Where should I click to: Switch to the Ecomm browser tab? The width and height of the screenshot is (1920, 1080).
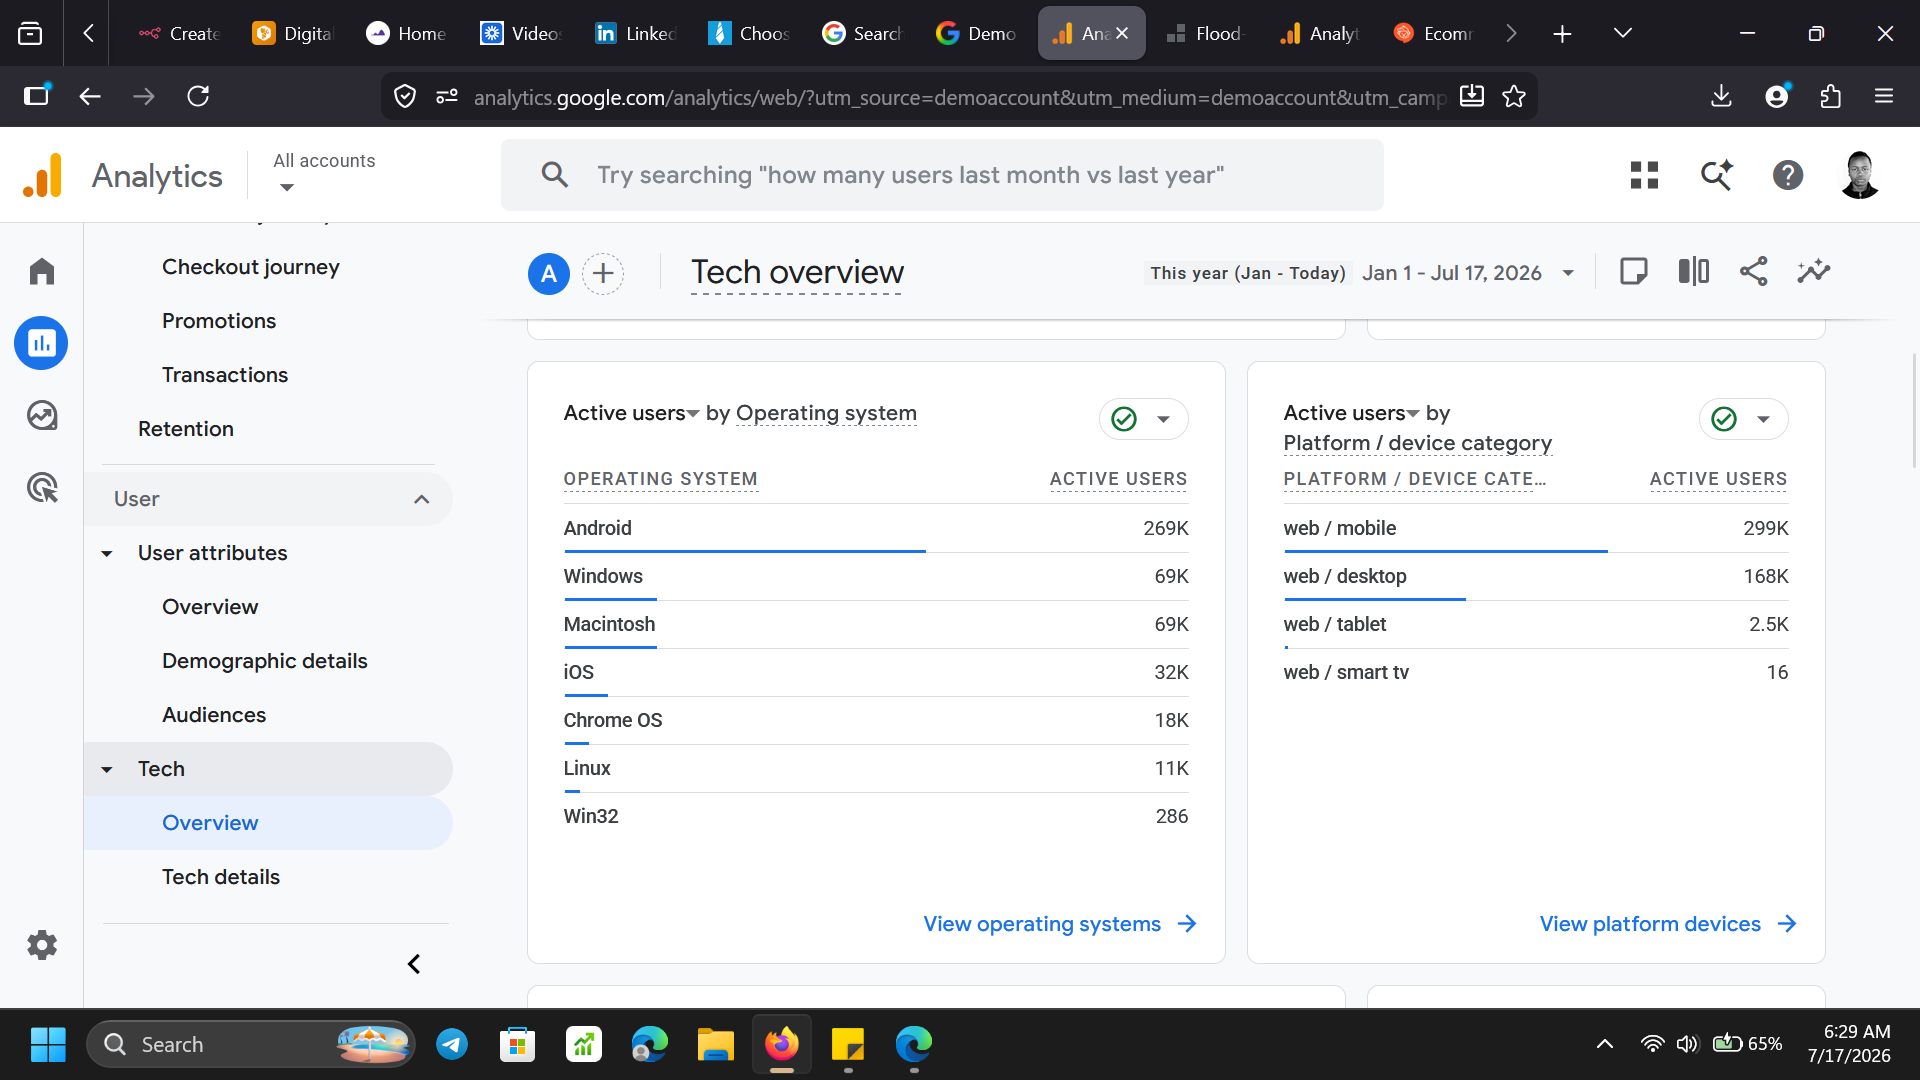click(x=1434, y=33)
